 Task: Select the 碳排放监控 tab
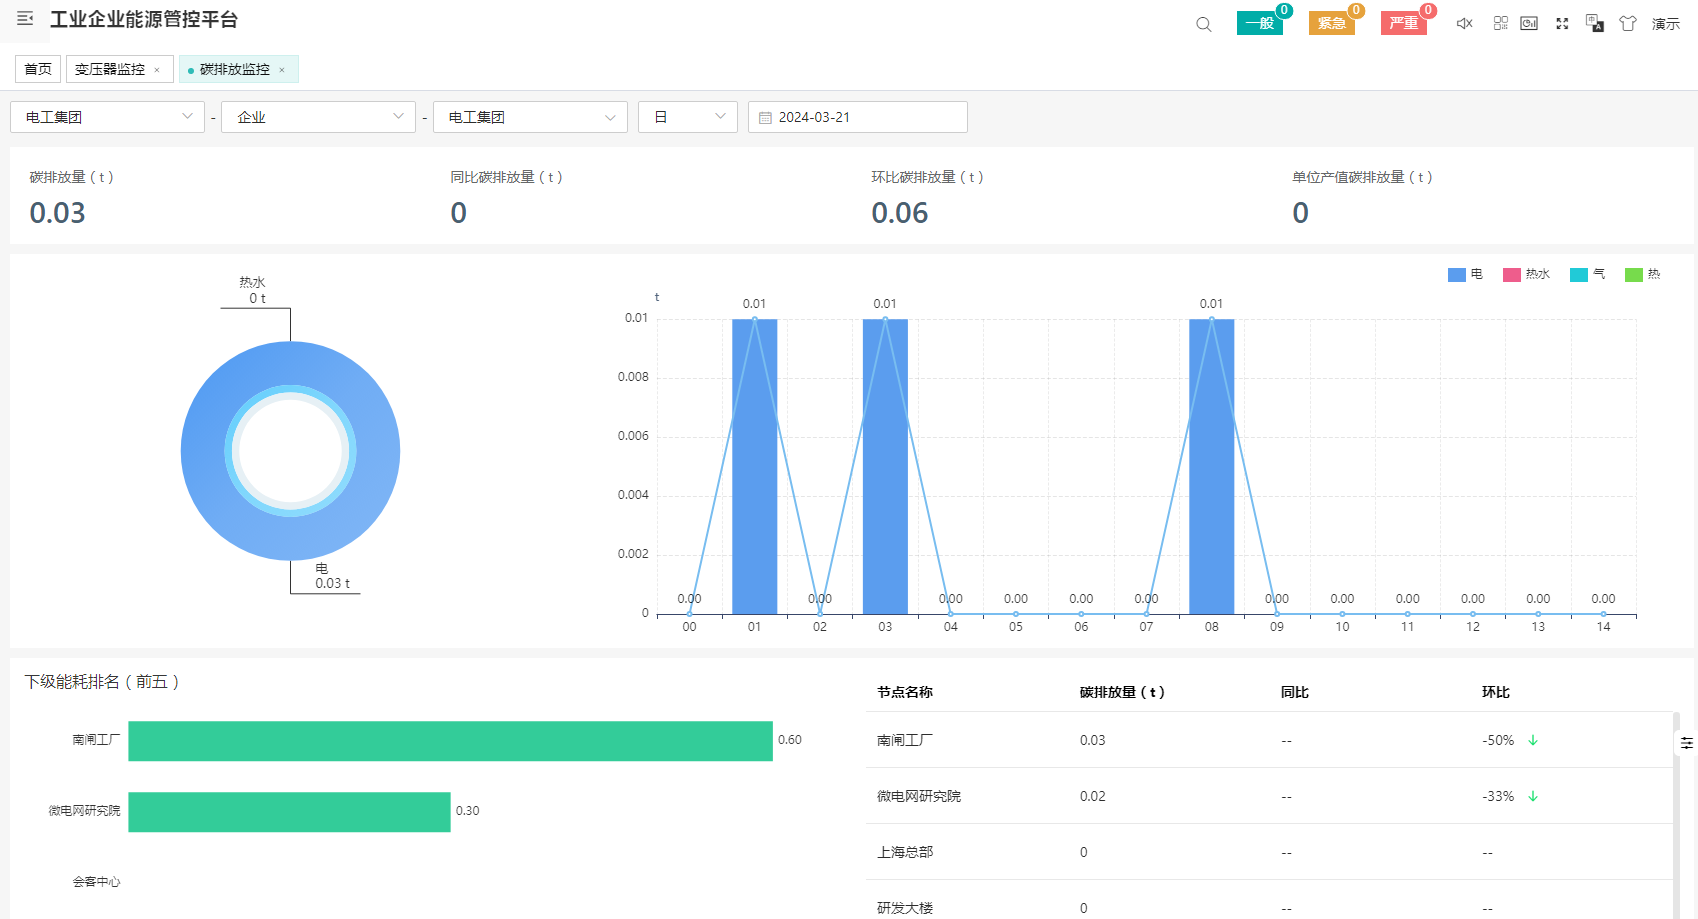(x=235, y=69)
